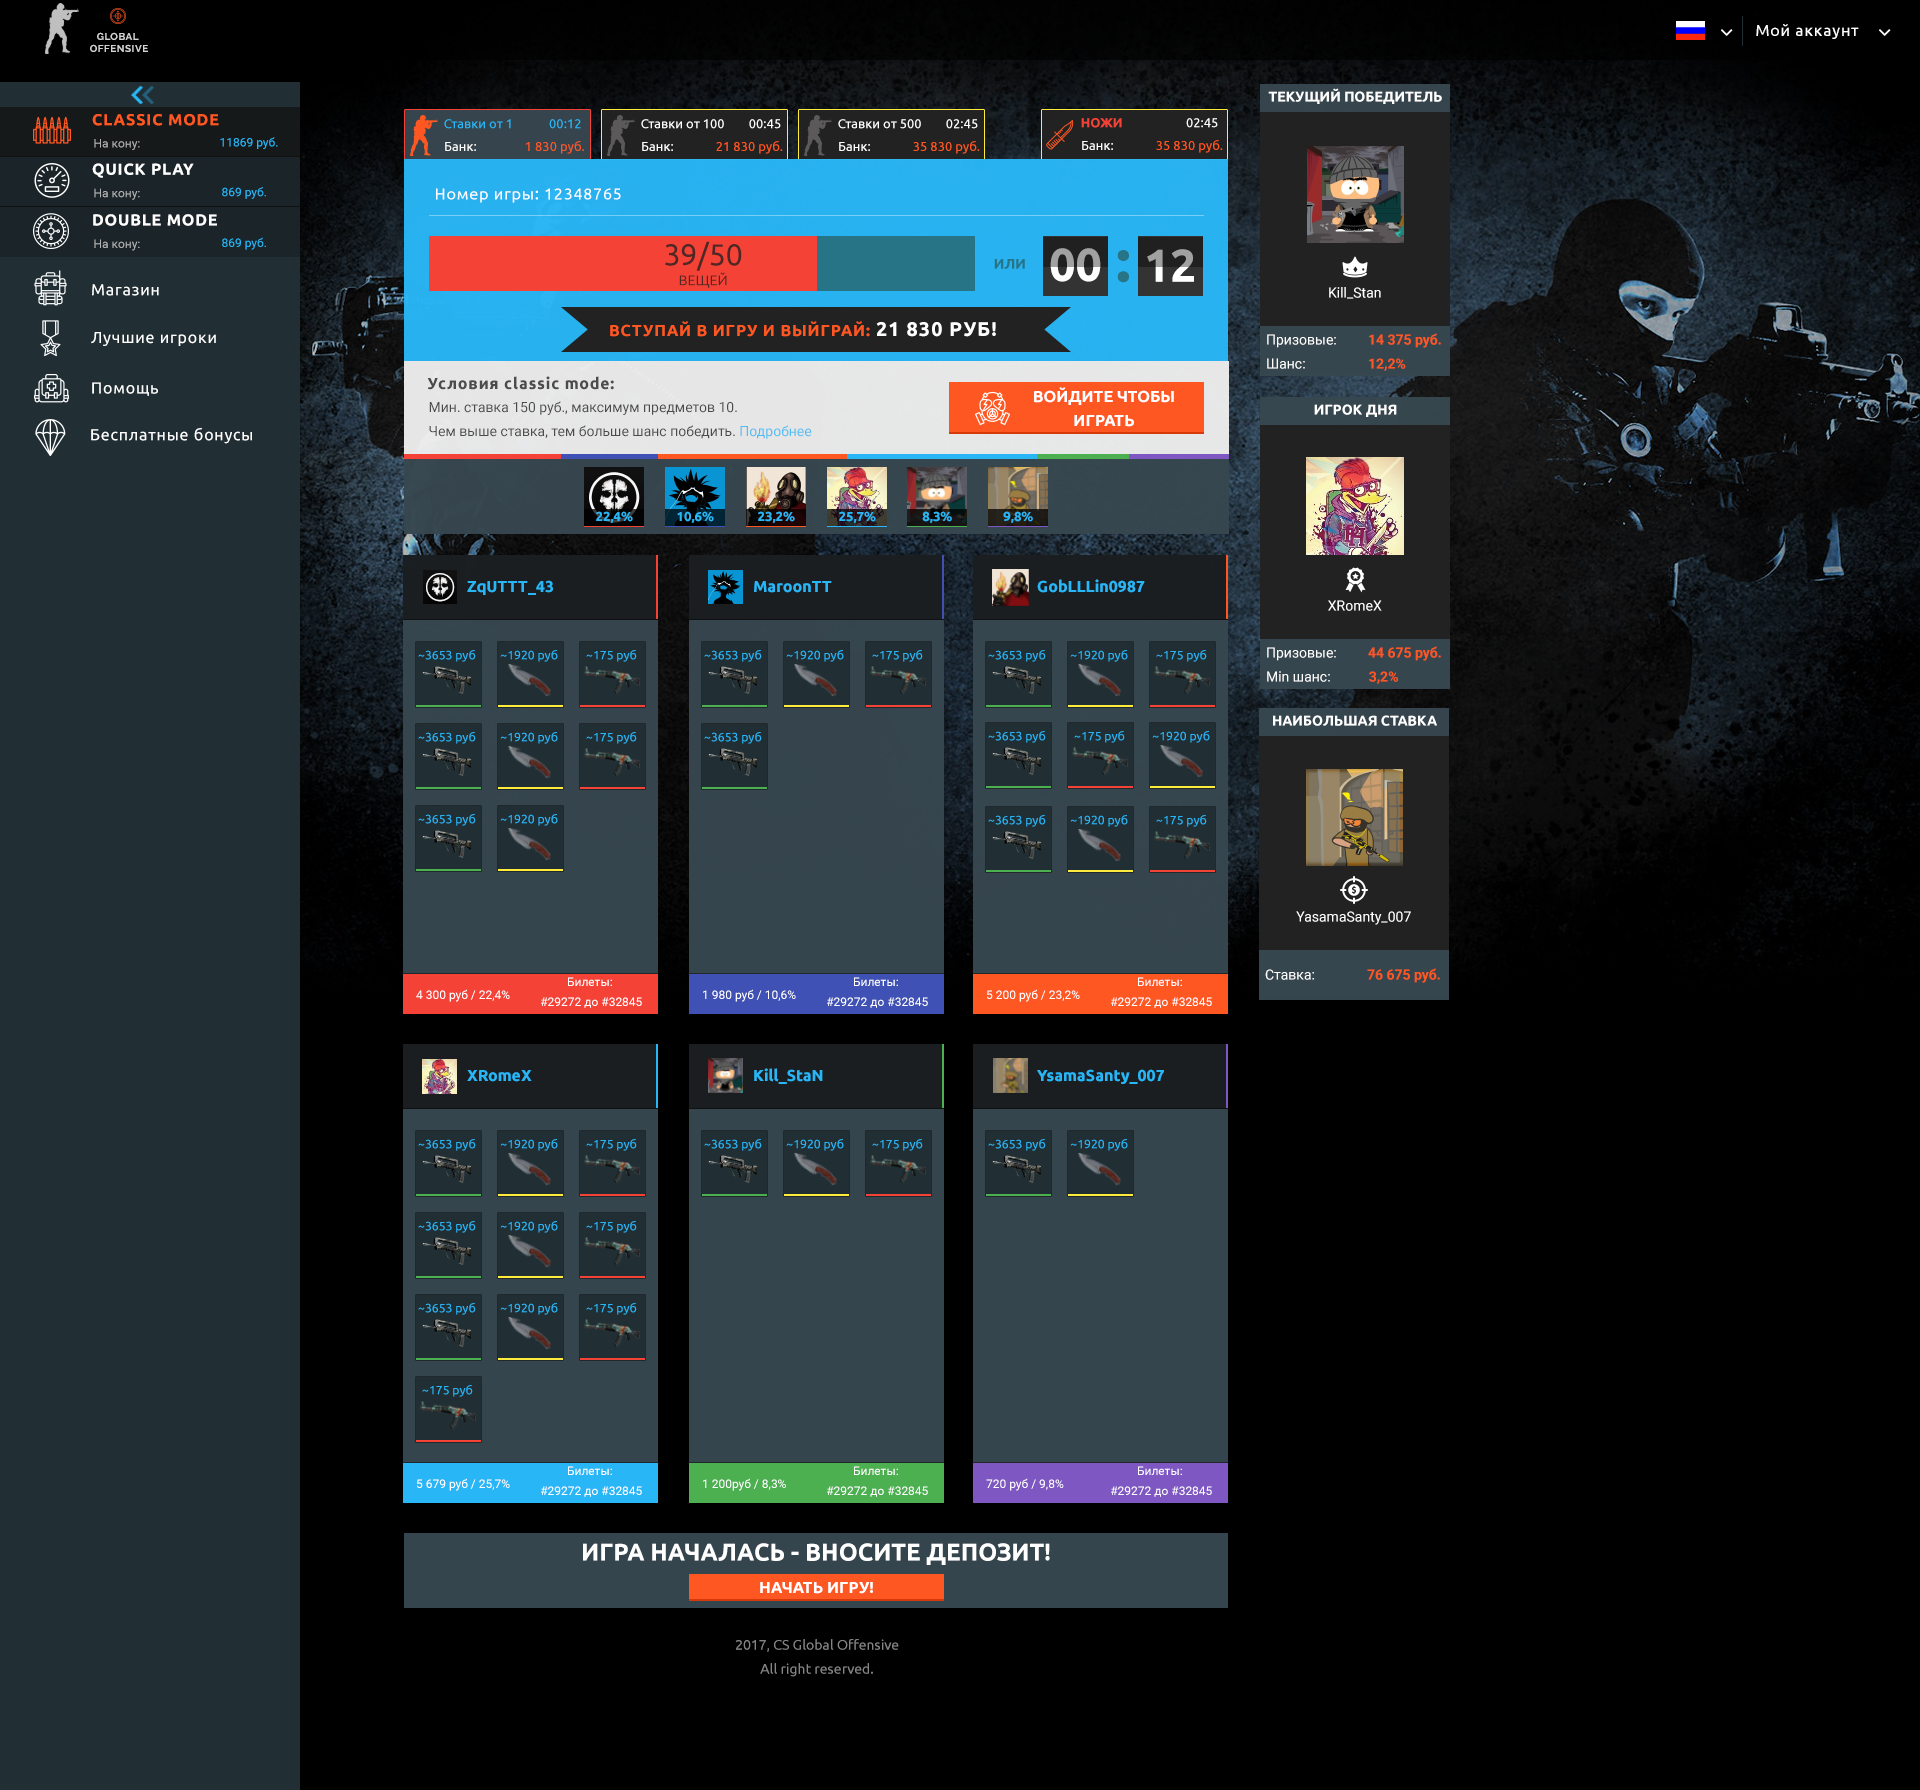Screen dimensions: 1920x1790
Task: Expand the 'Ставки от 1' game tab
Action: pos(497,133)
